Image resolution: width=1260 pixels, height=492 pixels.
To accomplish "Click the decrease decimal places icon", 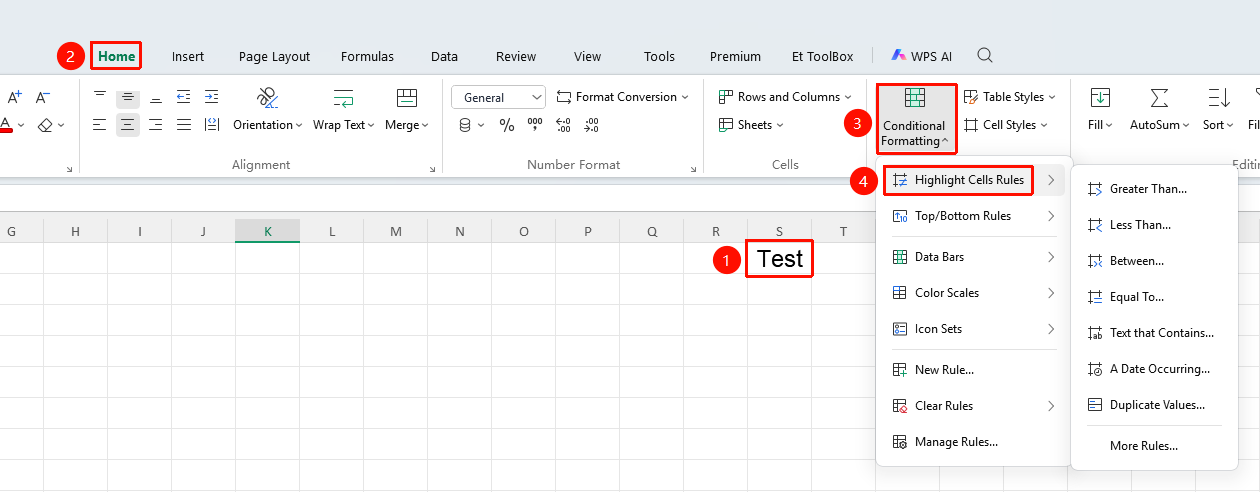I will 591,125.
